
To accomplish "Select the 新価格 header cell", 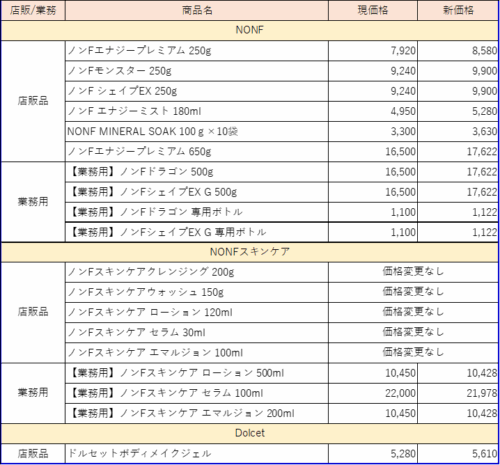I will pyautogui.click(x=458, y=10).
